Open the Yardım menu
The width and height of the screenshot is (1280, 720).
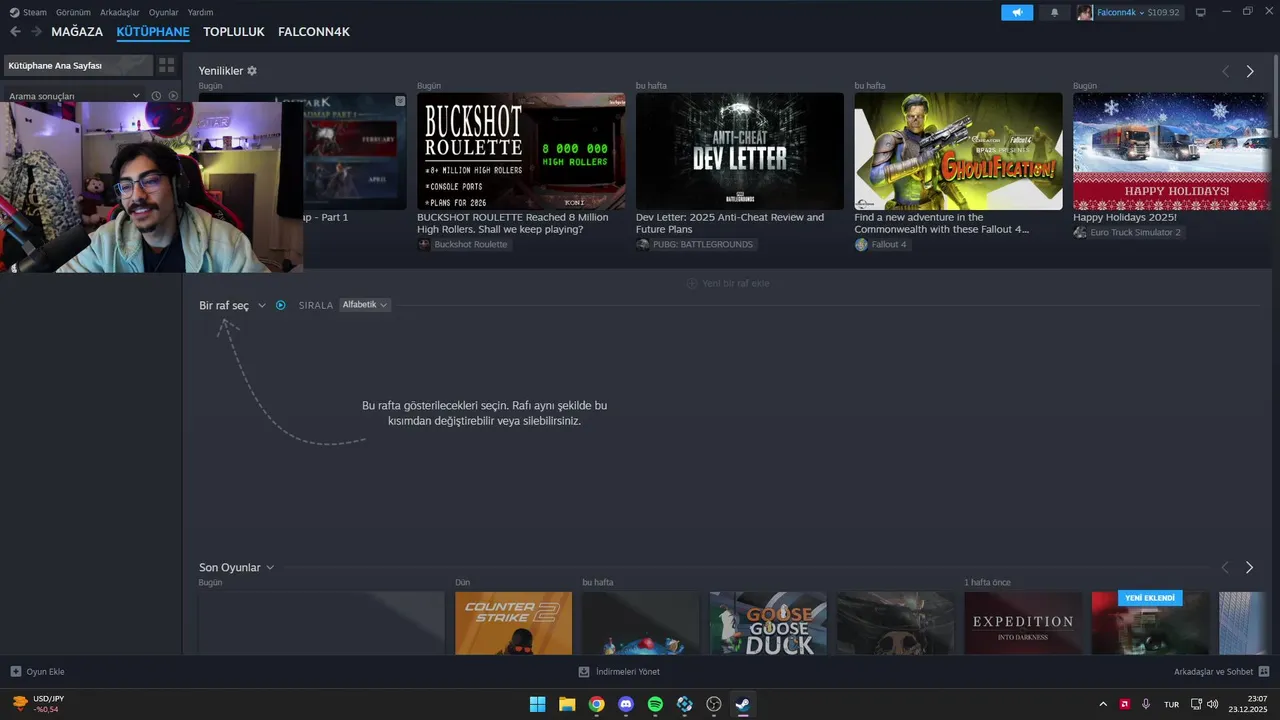pos(200,12)
